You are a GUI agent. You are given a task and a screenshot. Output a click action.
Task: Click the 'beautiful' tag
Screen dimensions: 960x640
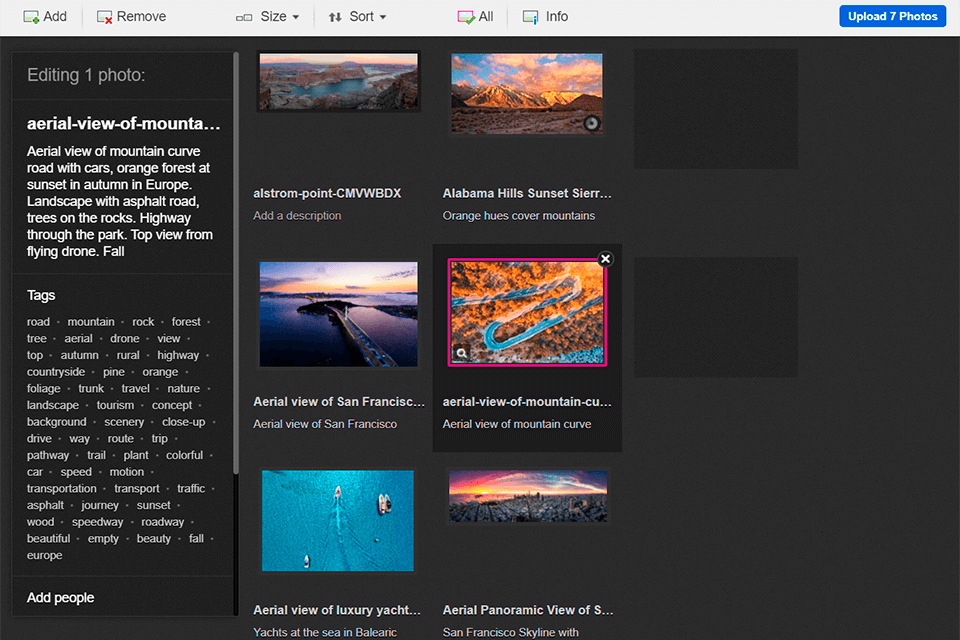point(48,538)
